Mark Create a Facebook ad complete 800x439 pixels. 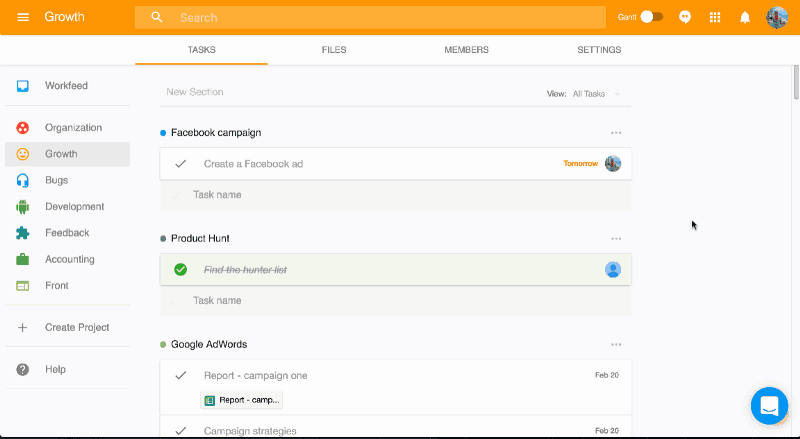(181, 164)
